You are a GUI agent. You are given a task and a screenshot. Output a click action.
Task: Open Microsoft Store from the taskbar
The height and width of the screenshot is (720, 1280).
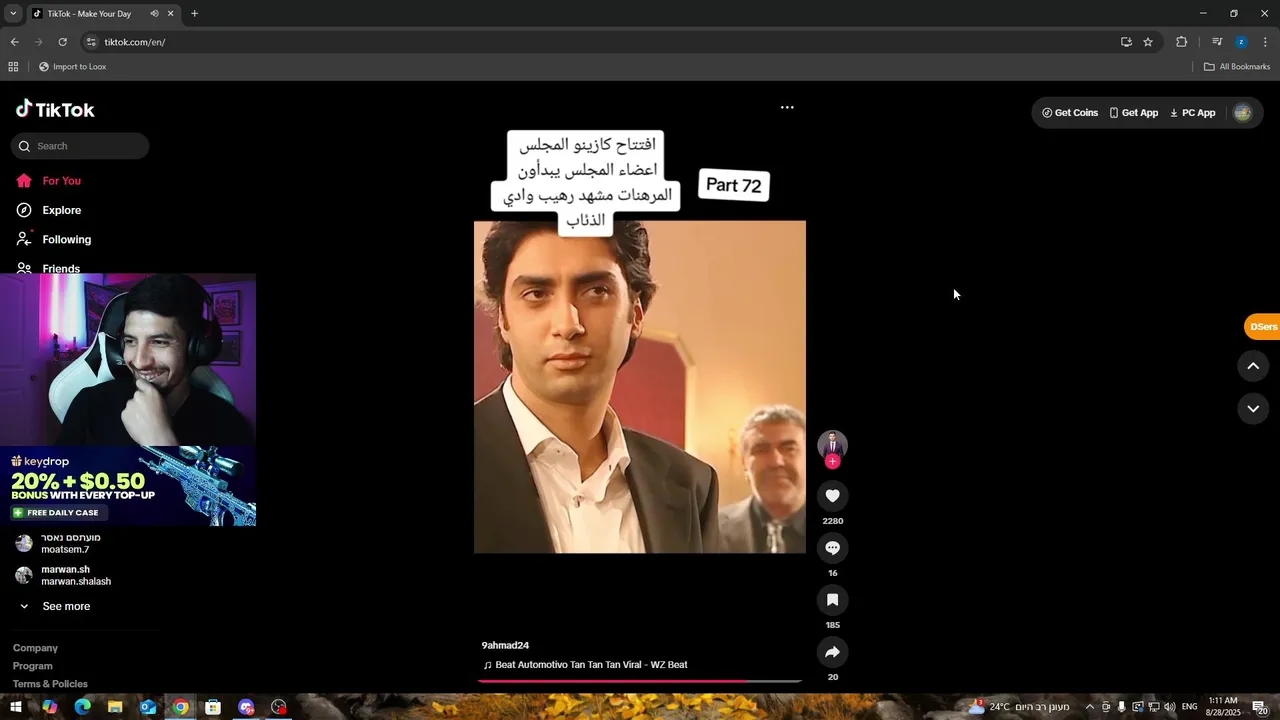pyautogui.click(x=213, y=707)
